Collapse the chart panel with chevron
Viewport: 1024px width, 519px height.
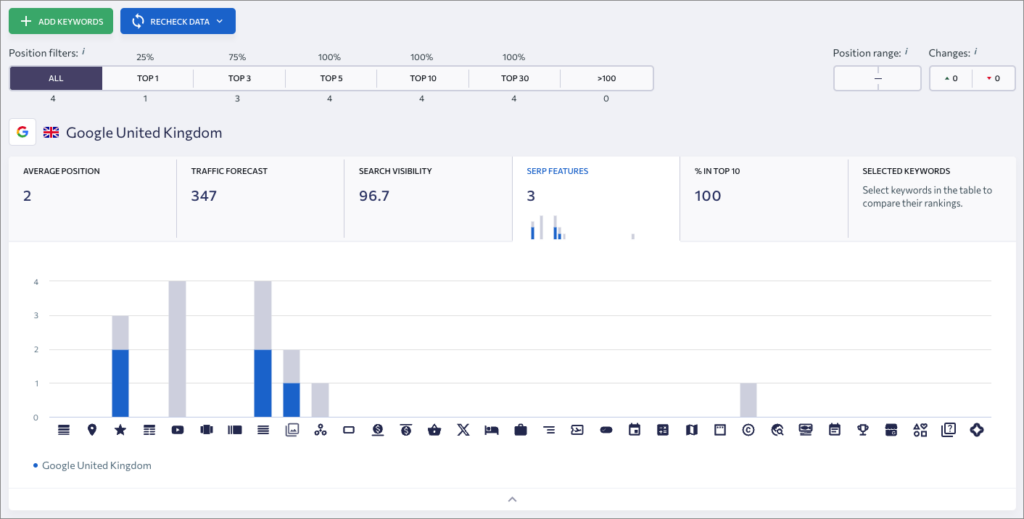512,499
